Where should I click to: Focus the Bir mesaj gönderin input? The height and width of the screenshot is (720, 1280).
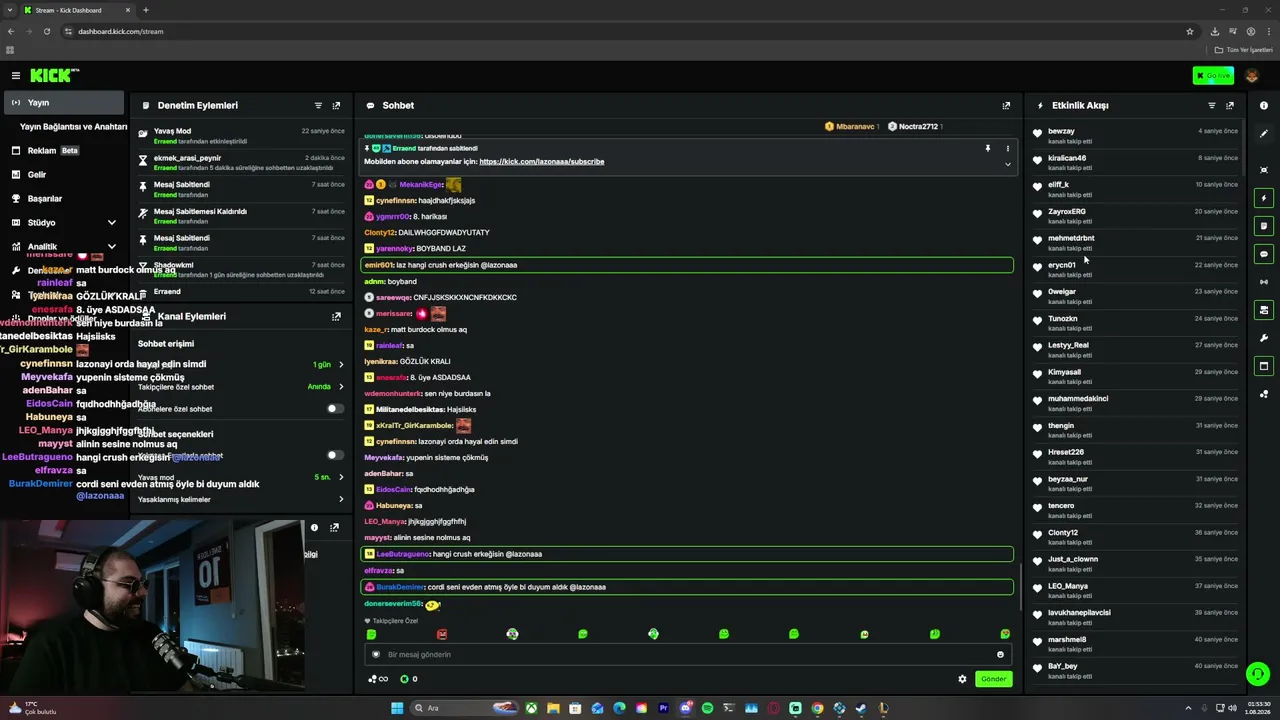coord(688,654)
